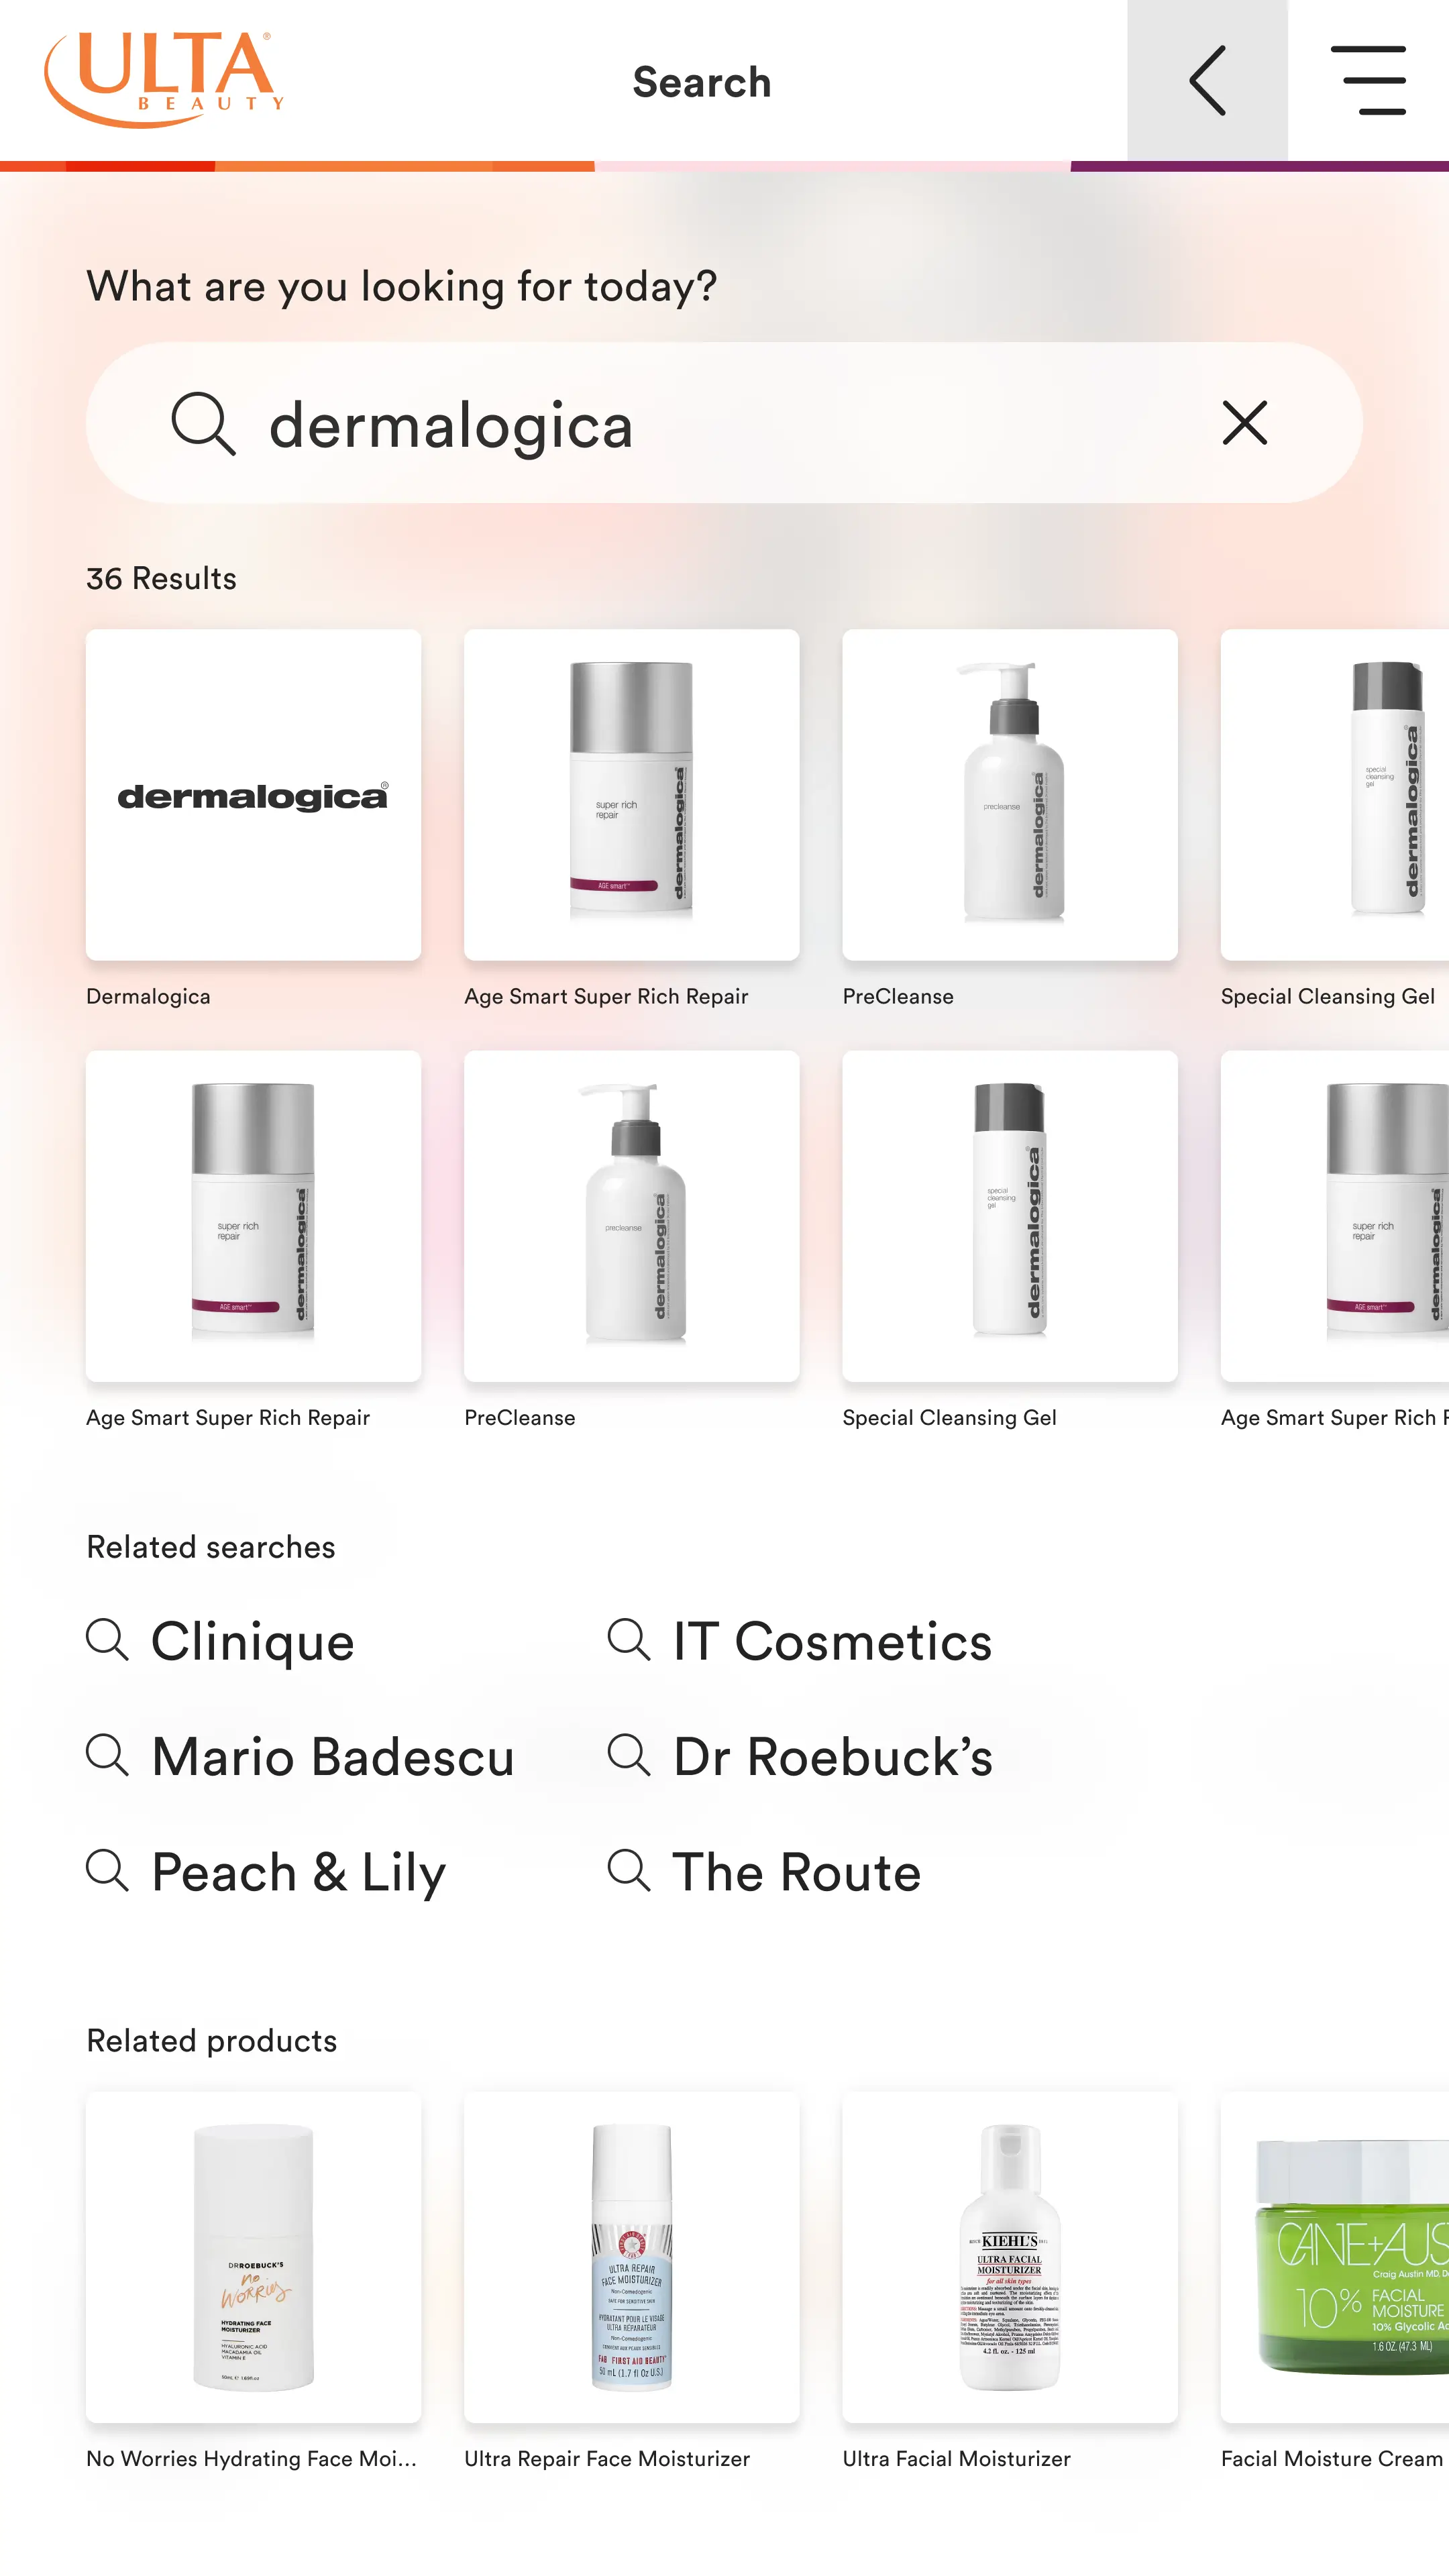Open first Age Smart Super Rich Repair product
This screenshot has width=1449, height=2576.
click(631, 819)
